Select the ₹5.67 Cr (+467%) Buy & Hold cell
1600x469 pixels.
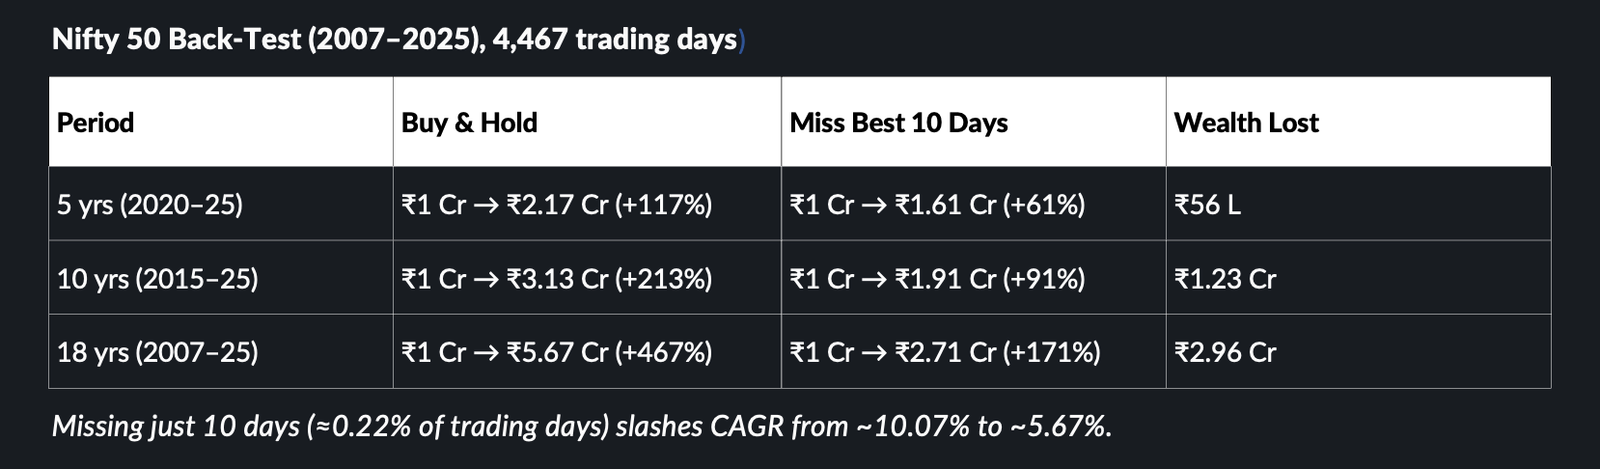[x=557, y=353]
